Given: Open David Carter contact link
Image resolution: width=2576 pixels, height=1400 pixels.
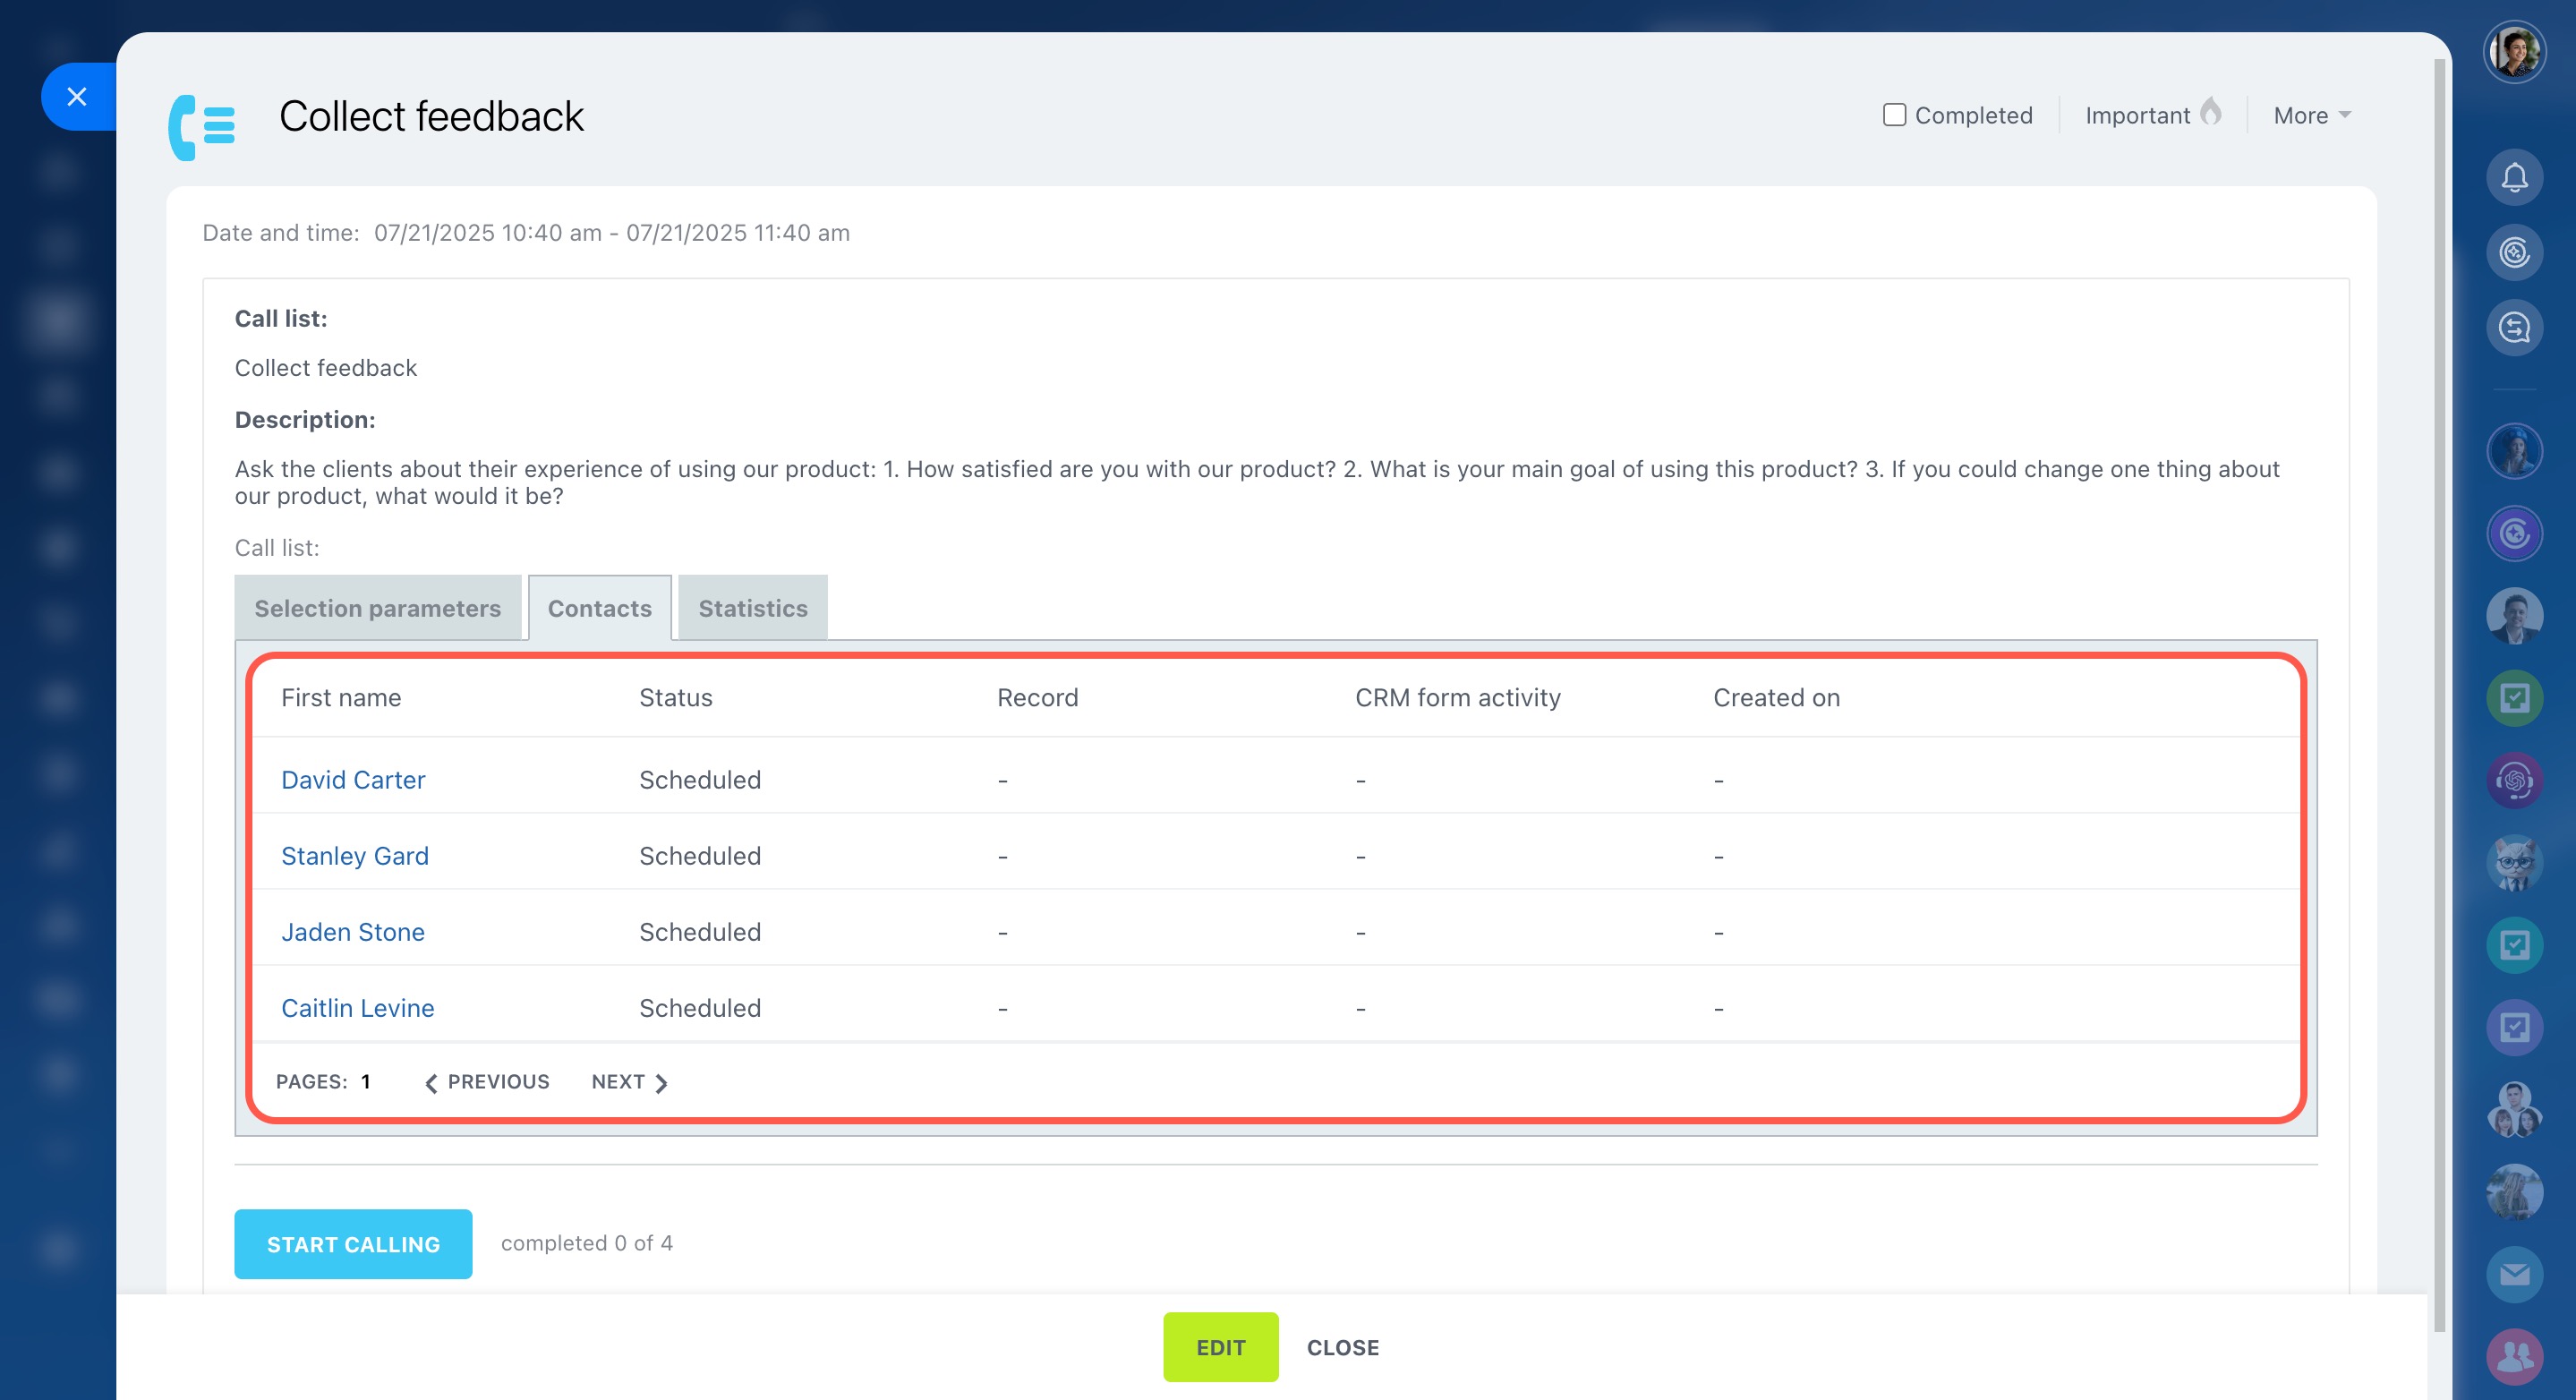Looking at the screenshot, I should pos(353,780).
